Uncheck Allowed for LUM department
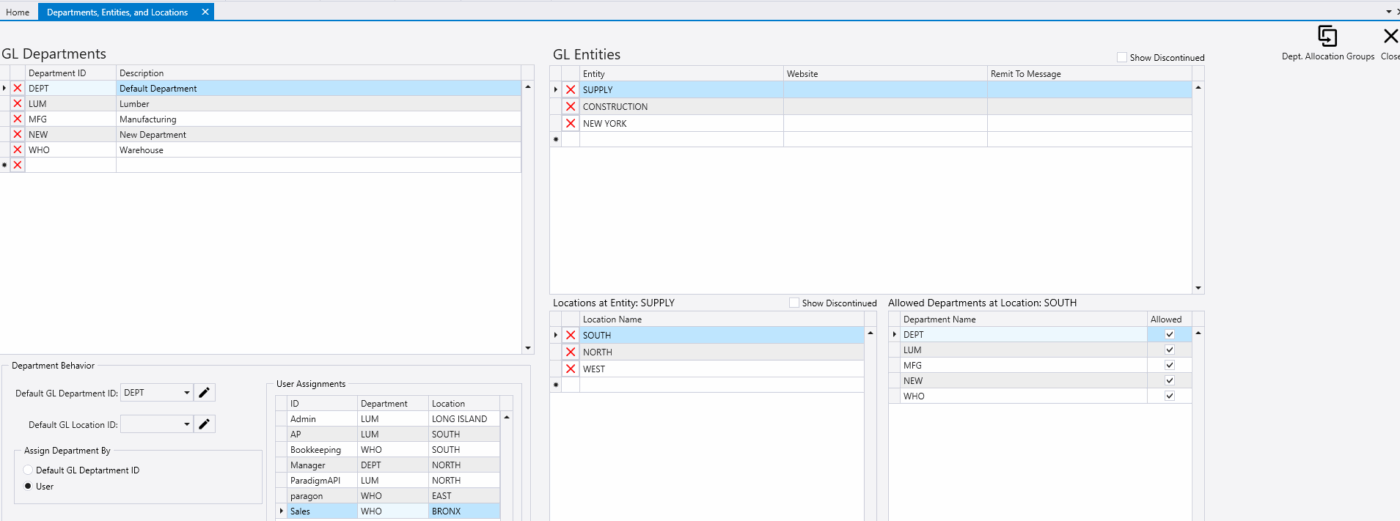This screenshot has width=1400, height=521. (x=1169, y=350)
